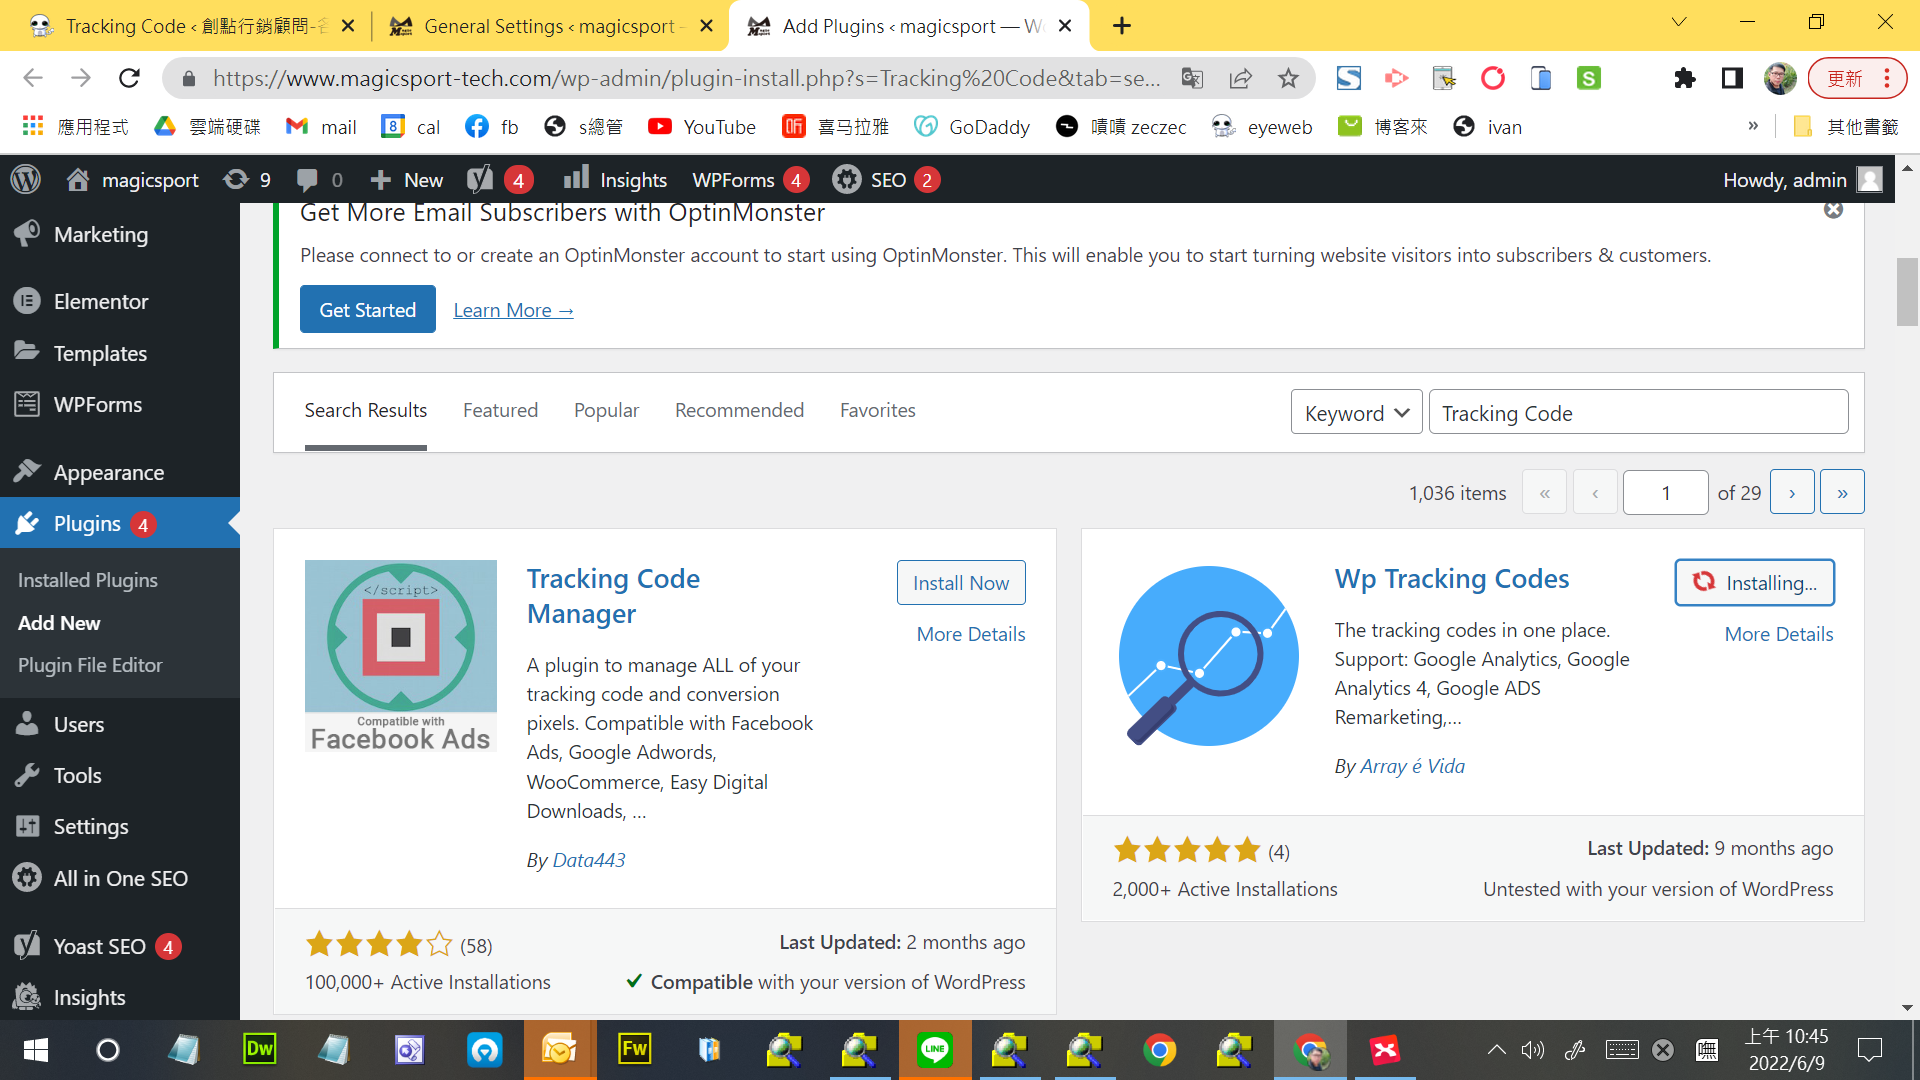Open magicsport site home link

pos(133,179)
